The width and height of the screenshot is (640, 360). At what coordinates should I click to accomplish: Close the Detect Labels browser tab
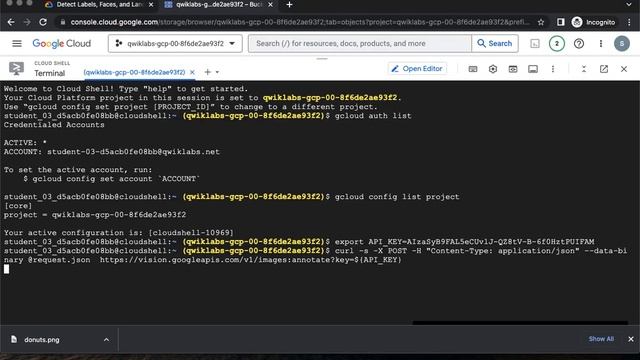coord(151,4)
